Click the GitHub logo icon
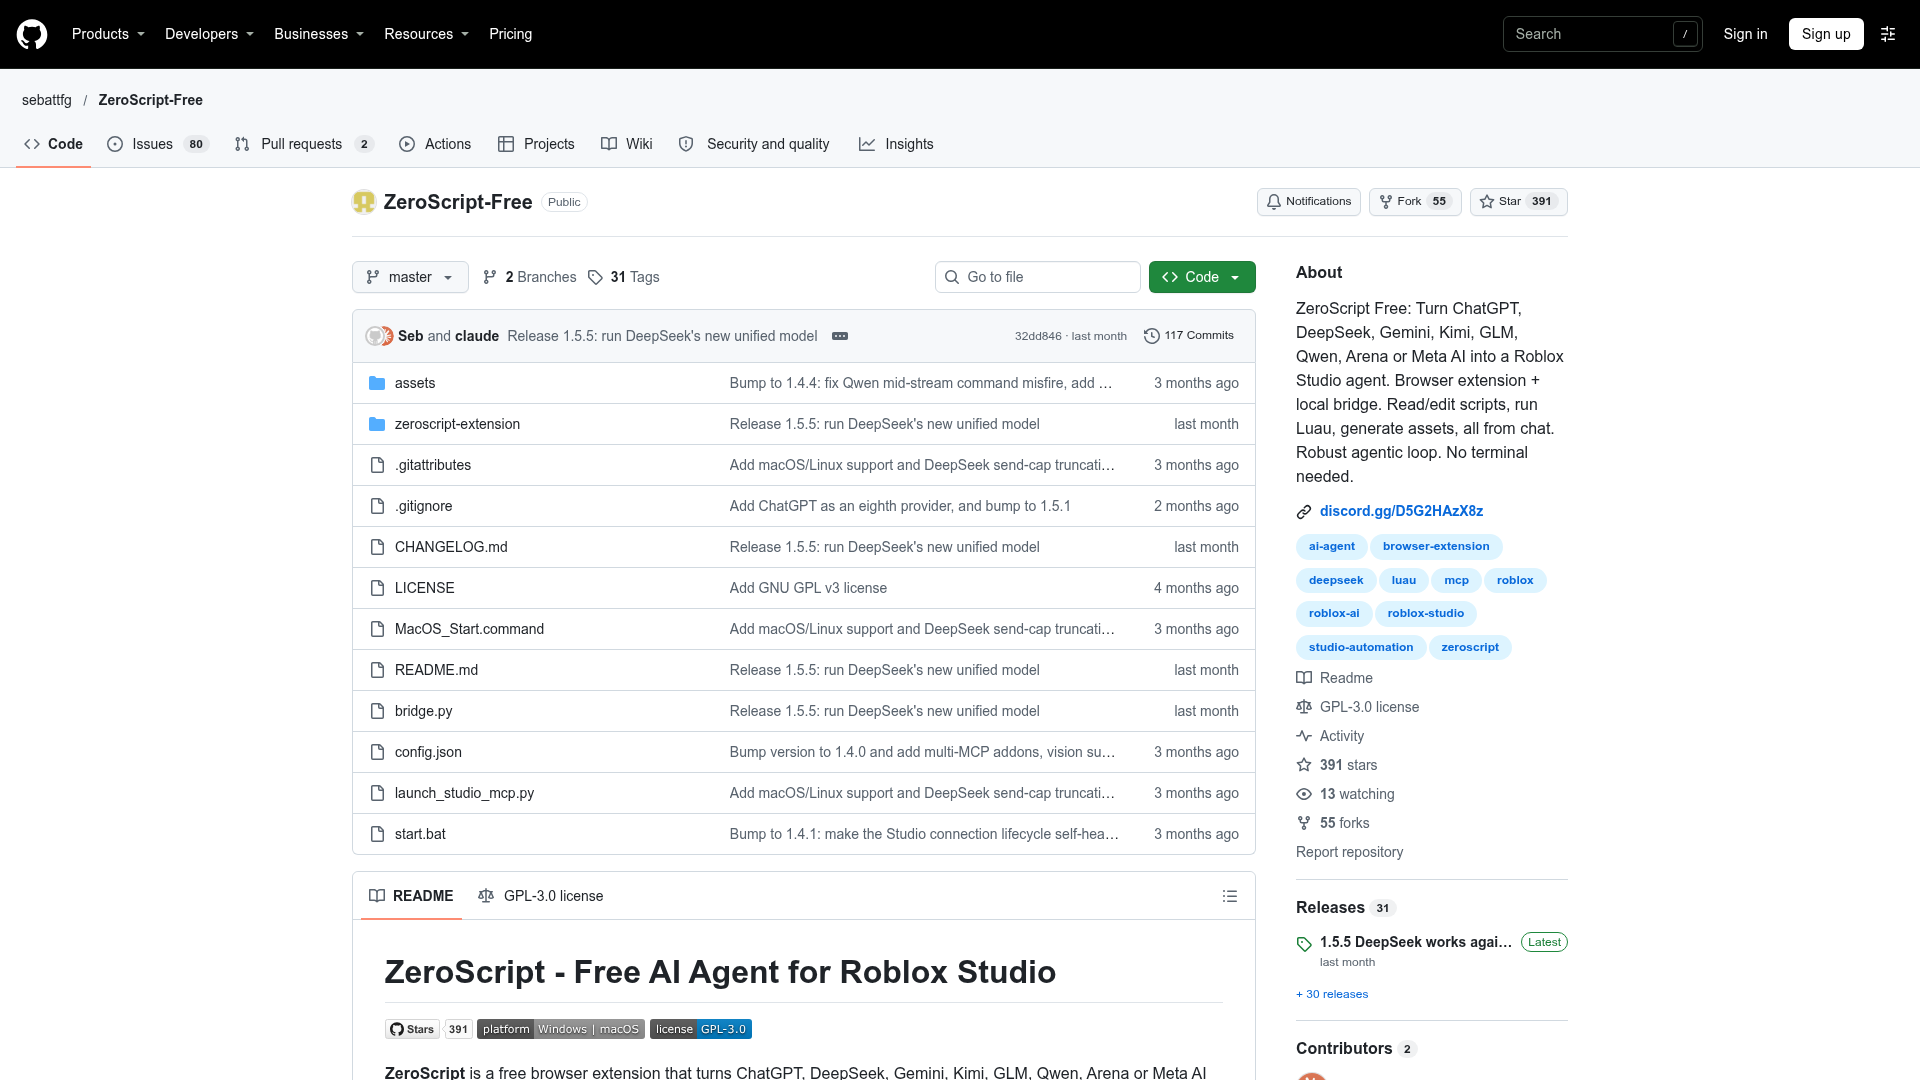Image resolution: width=1920 pixels, height=1080 pixels. click(x=32, y=34)
